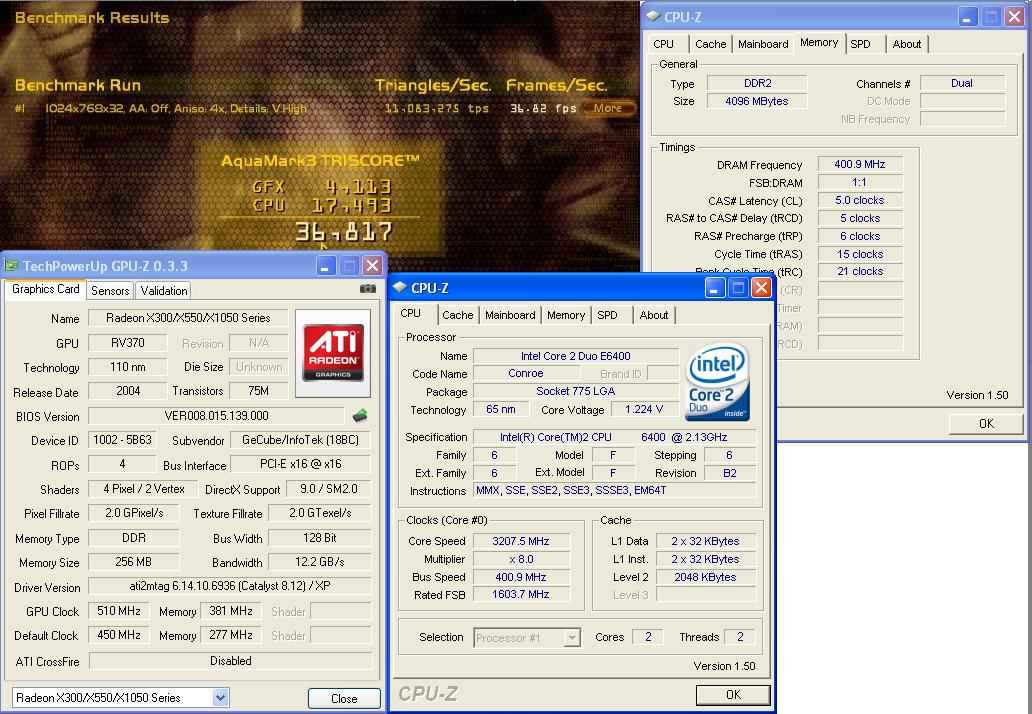Open the CPU tab in back CPU-Z window
The height and width of the screenshot is (714, 1032).
click(663, 44)
